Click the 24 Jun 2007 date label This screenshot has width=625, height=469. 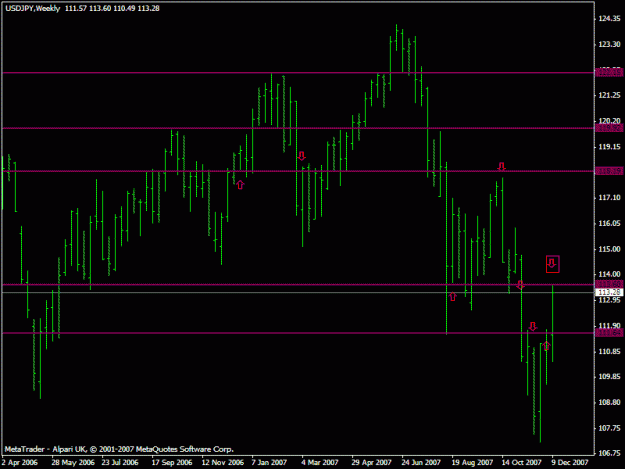(421, 463)
